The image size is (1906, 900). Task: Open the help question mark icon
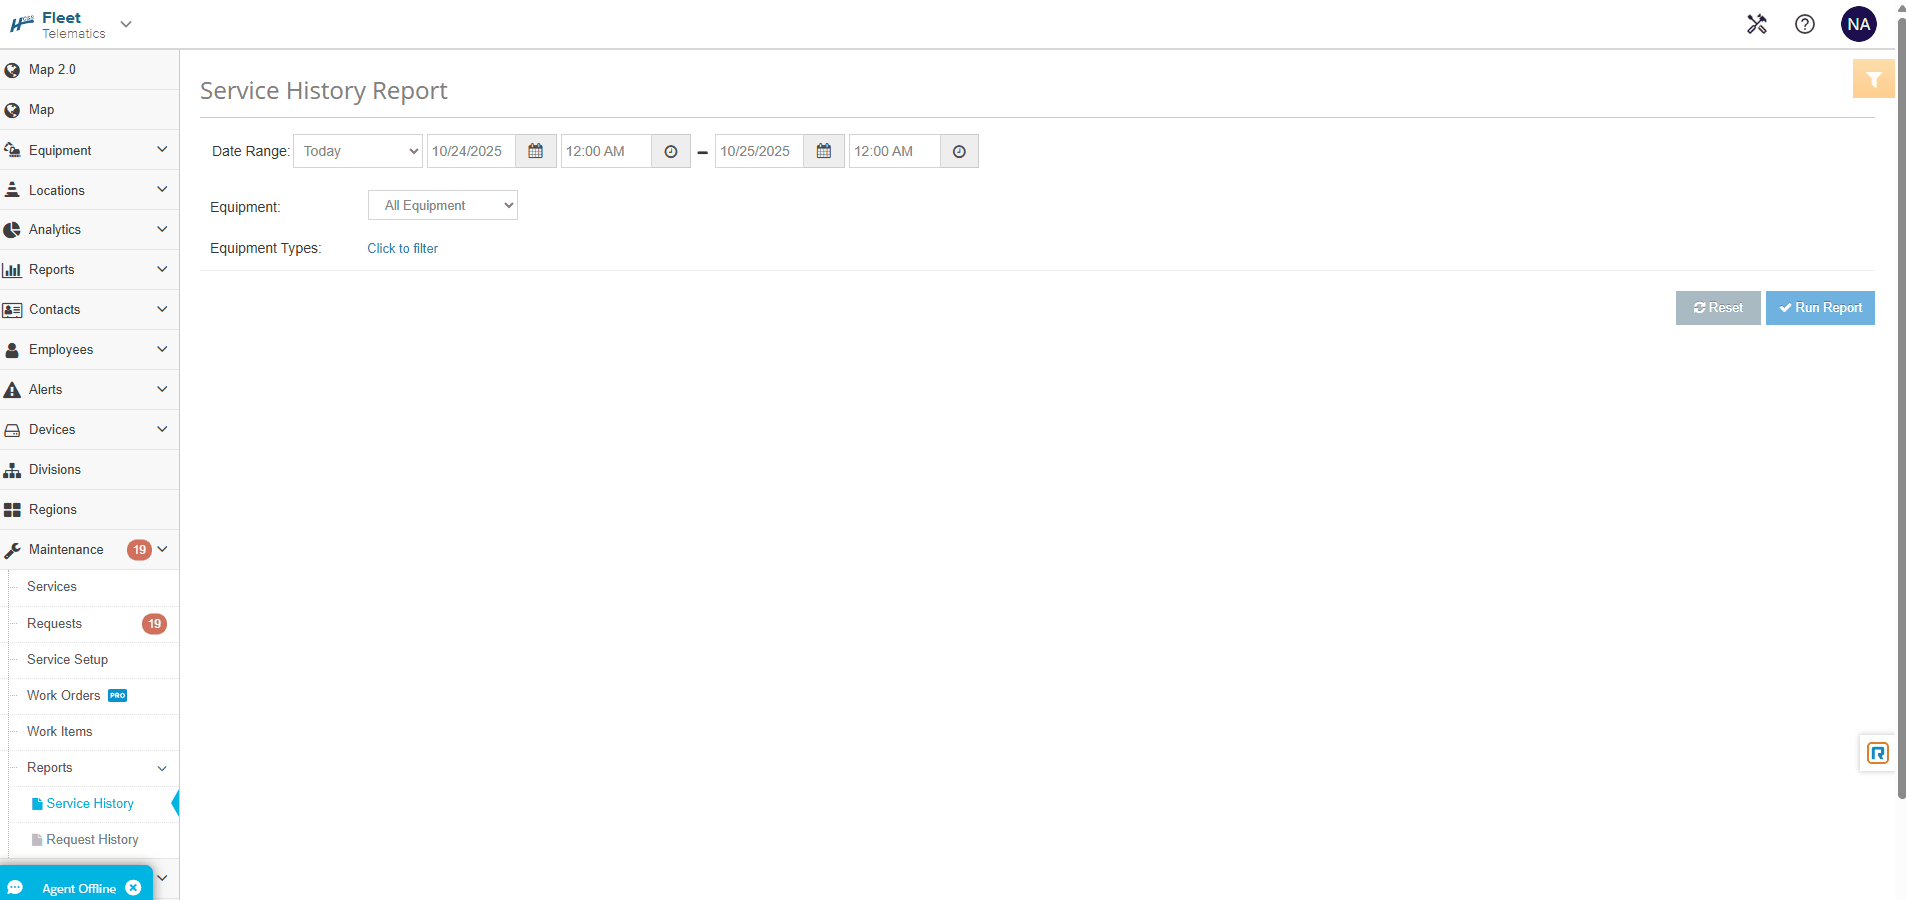tap(1805, 24)
